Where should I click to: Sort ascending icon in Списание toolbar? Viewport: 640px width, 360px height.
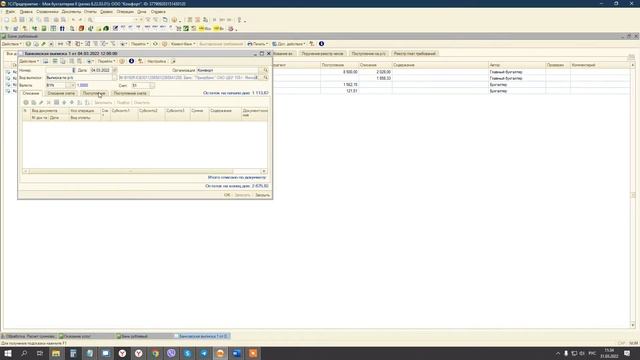coord(80,102)
